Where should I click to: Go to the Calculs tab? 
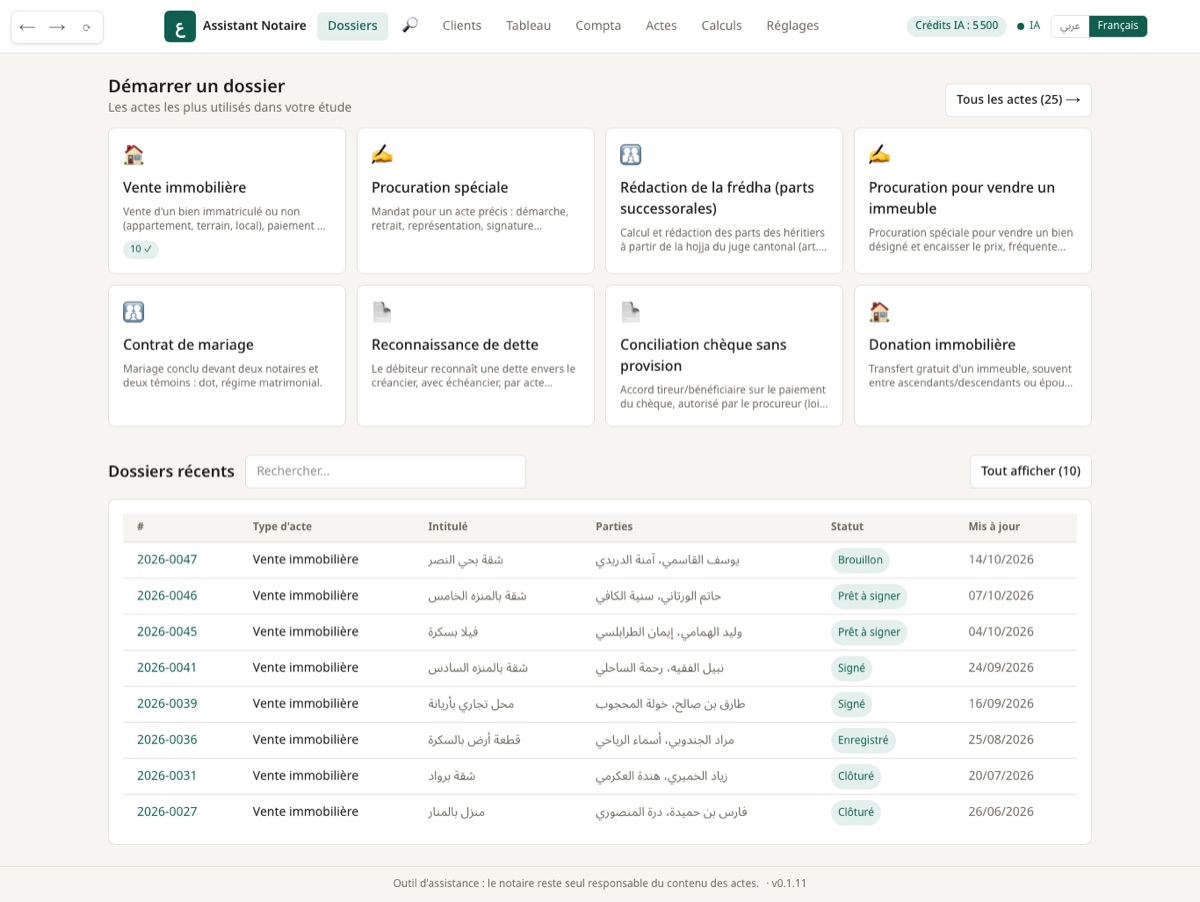pyautogui.click(x=722, y=26)
